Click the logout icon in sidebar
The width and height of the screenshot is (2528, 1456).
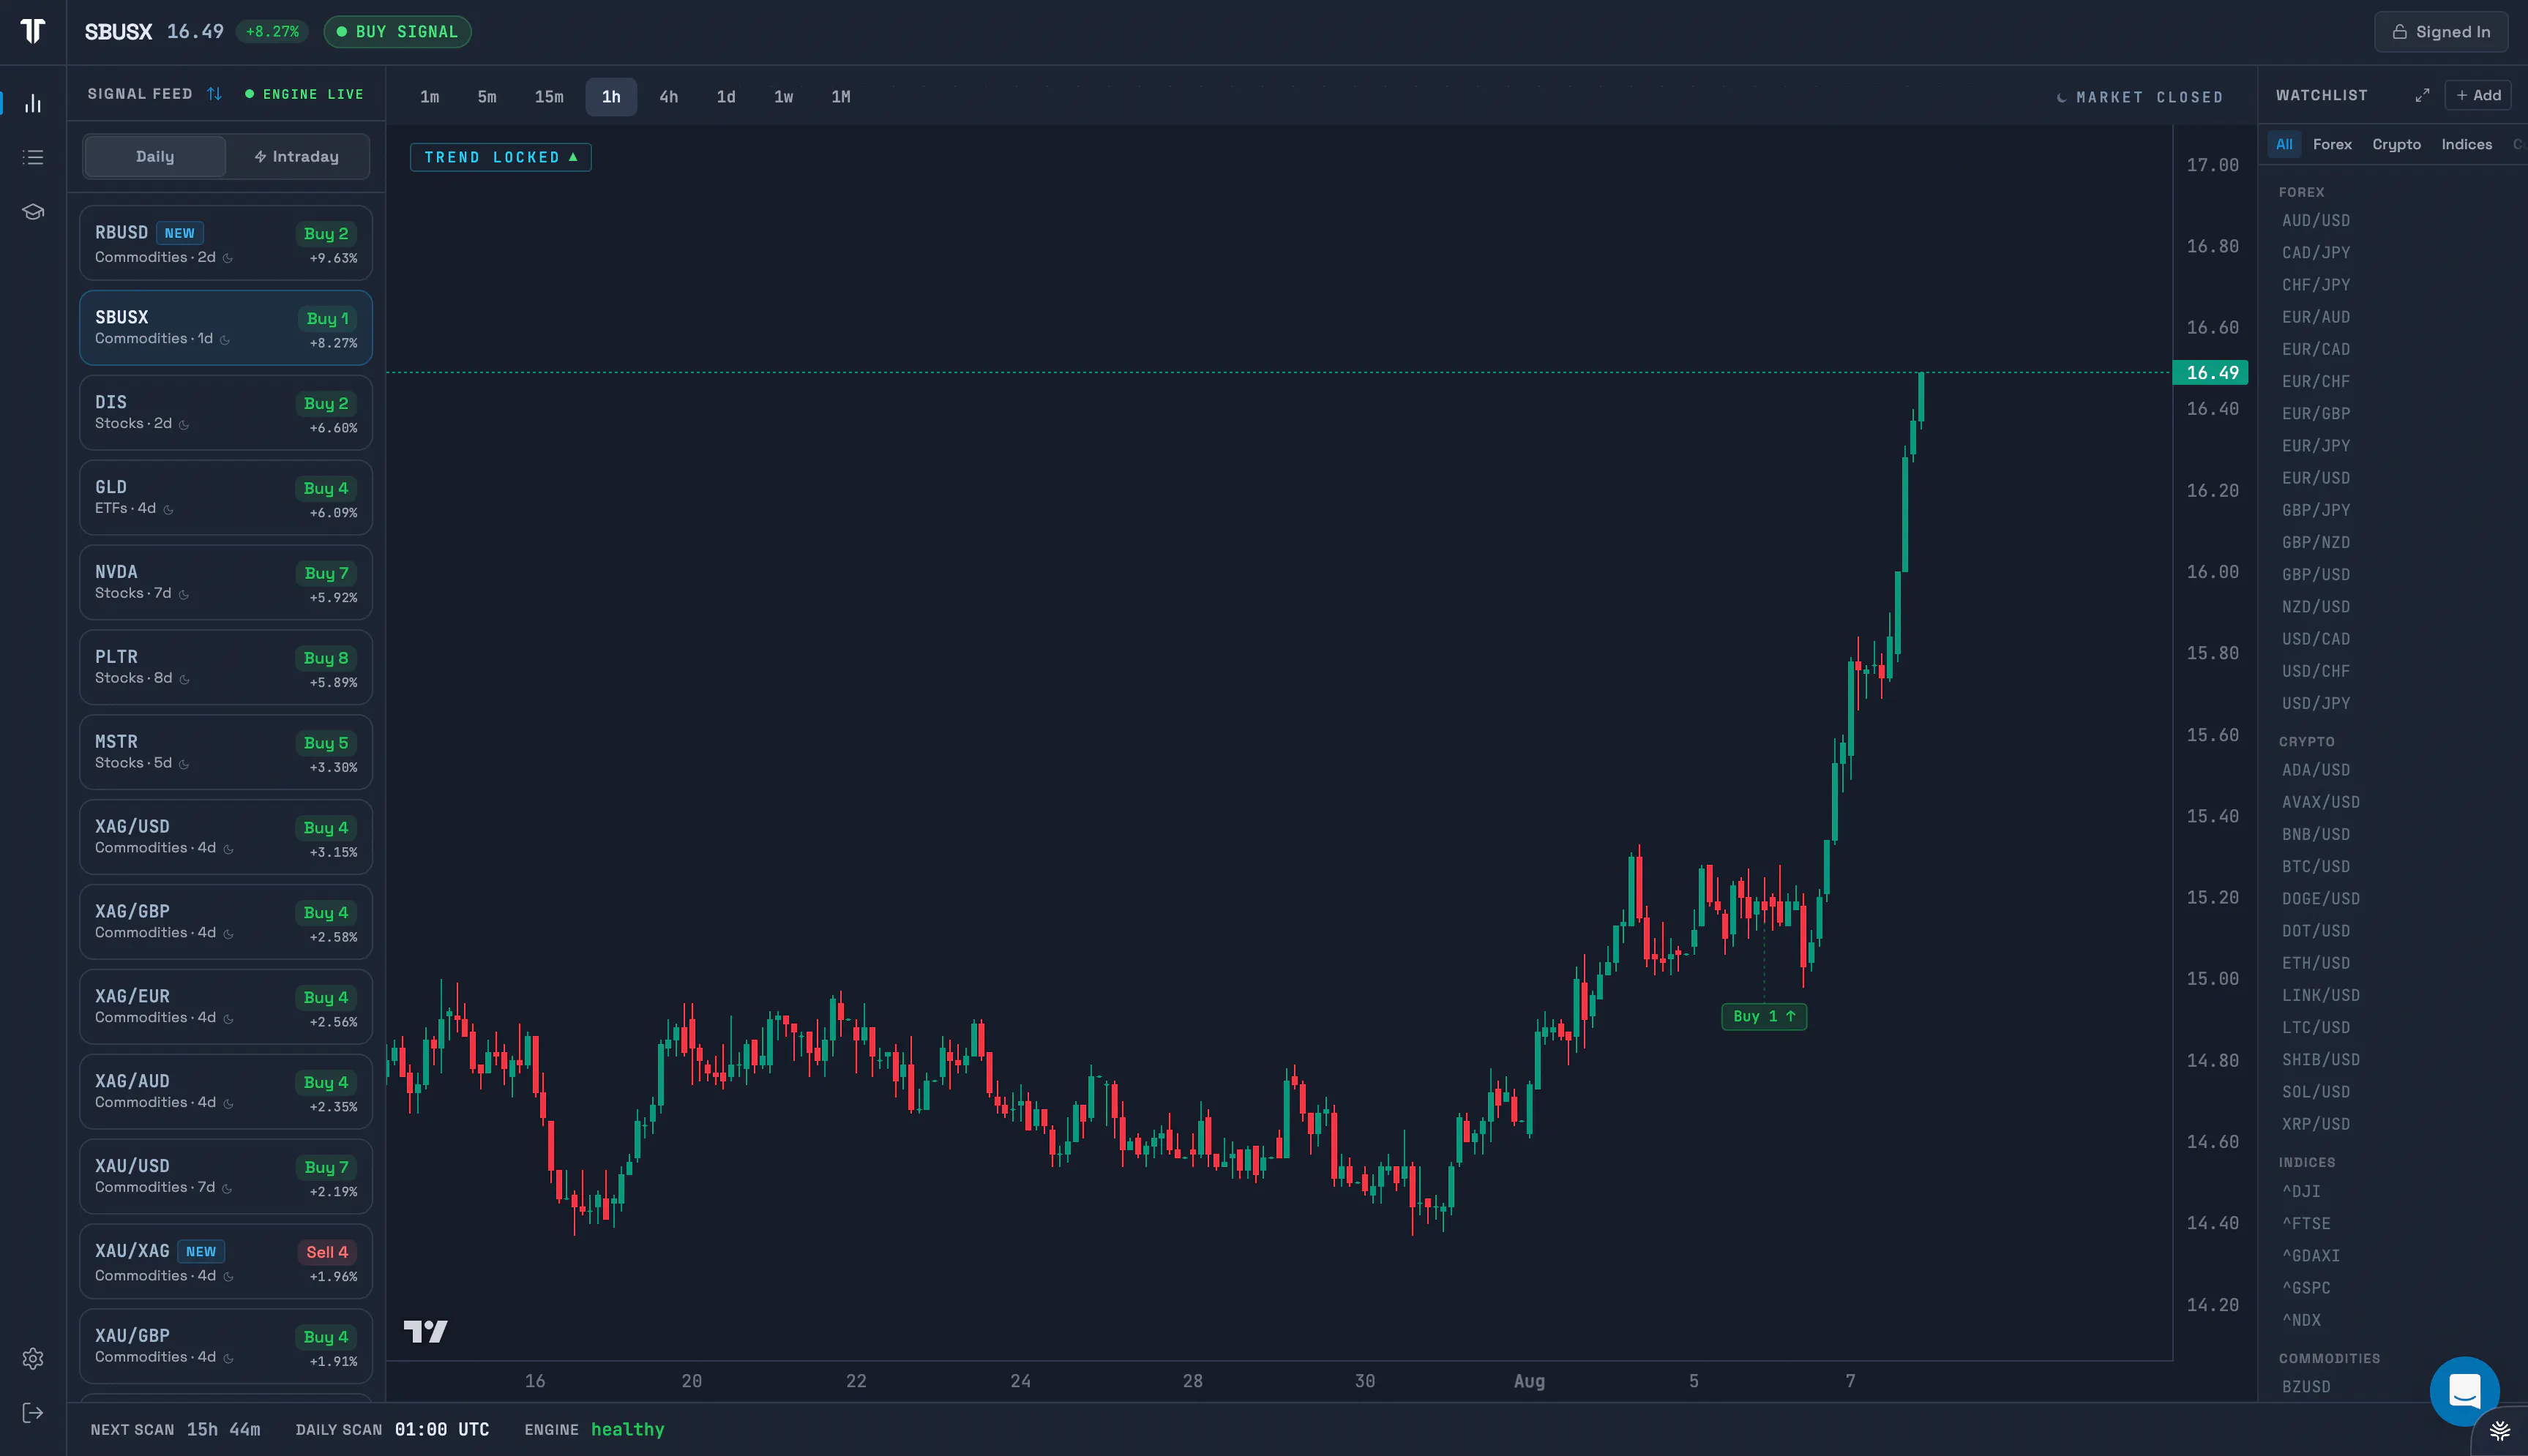(33, 1412)
